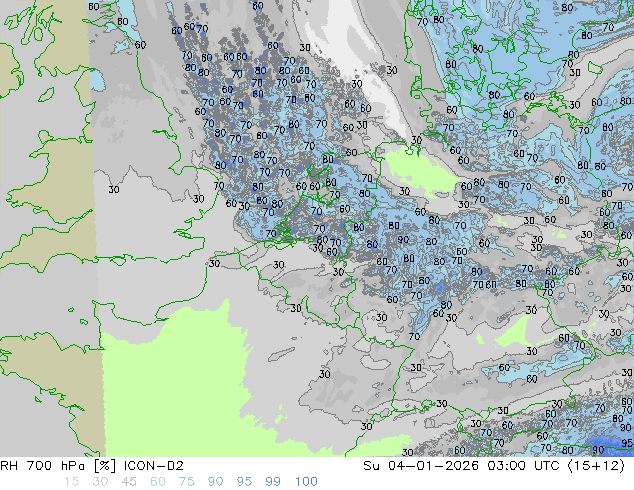Click the "ICON-D2" model name label
The image size is (634, 490).
tap(154, 466)
